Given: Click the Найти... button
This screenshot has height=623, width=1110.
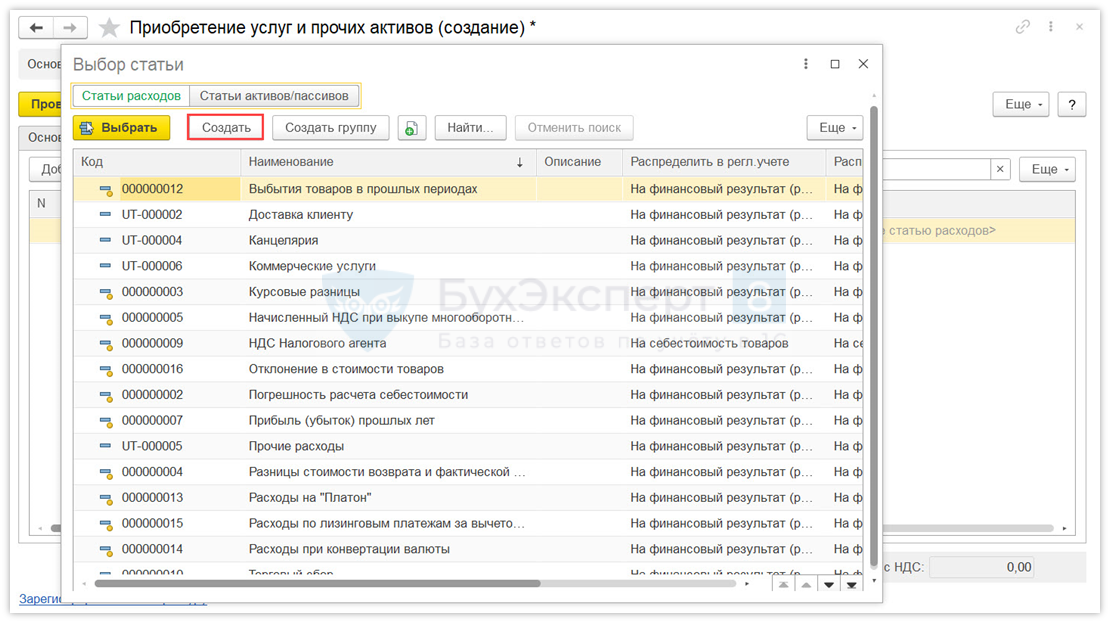Looking at the screenshot, I should [470, 128].
